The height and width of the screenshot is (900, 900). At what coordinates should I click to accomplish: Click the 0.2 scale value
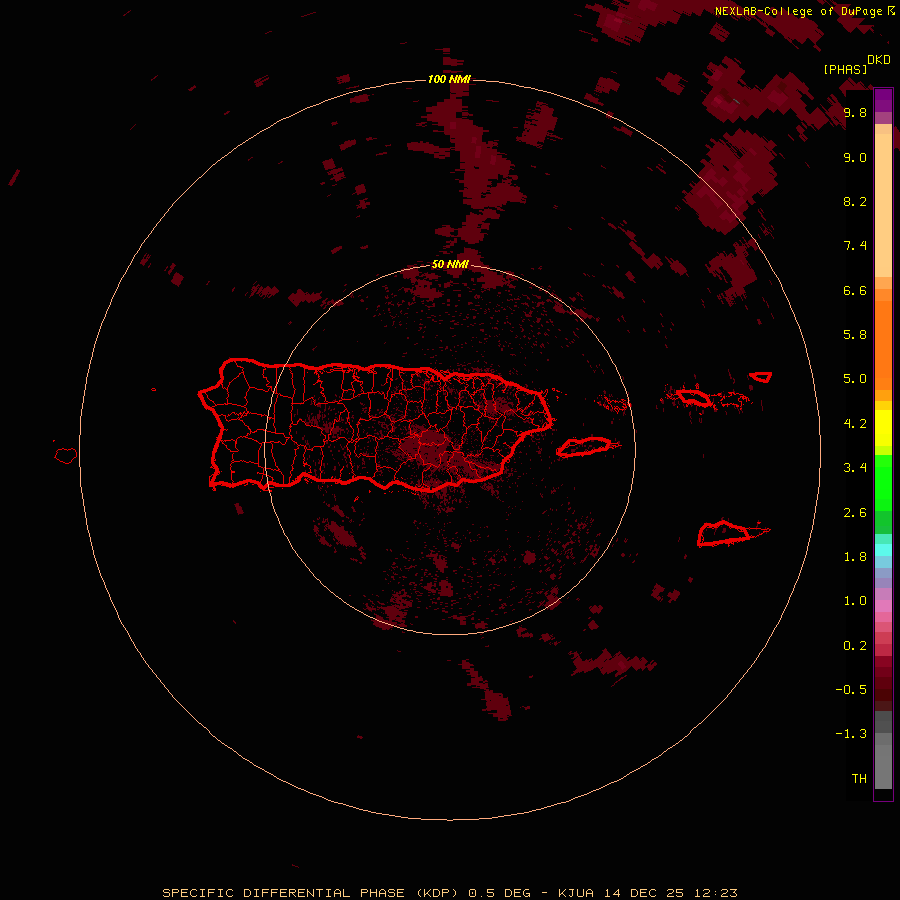pyautogui.click(x=855, y=646)
